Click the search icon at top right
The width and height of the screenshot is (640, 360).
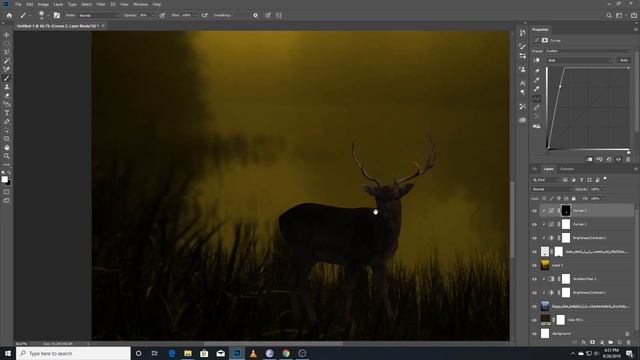click(x=609, y=15)
